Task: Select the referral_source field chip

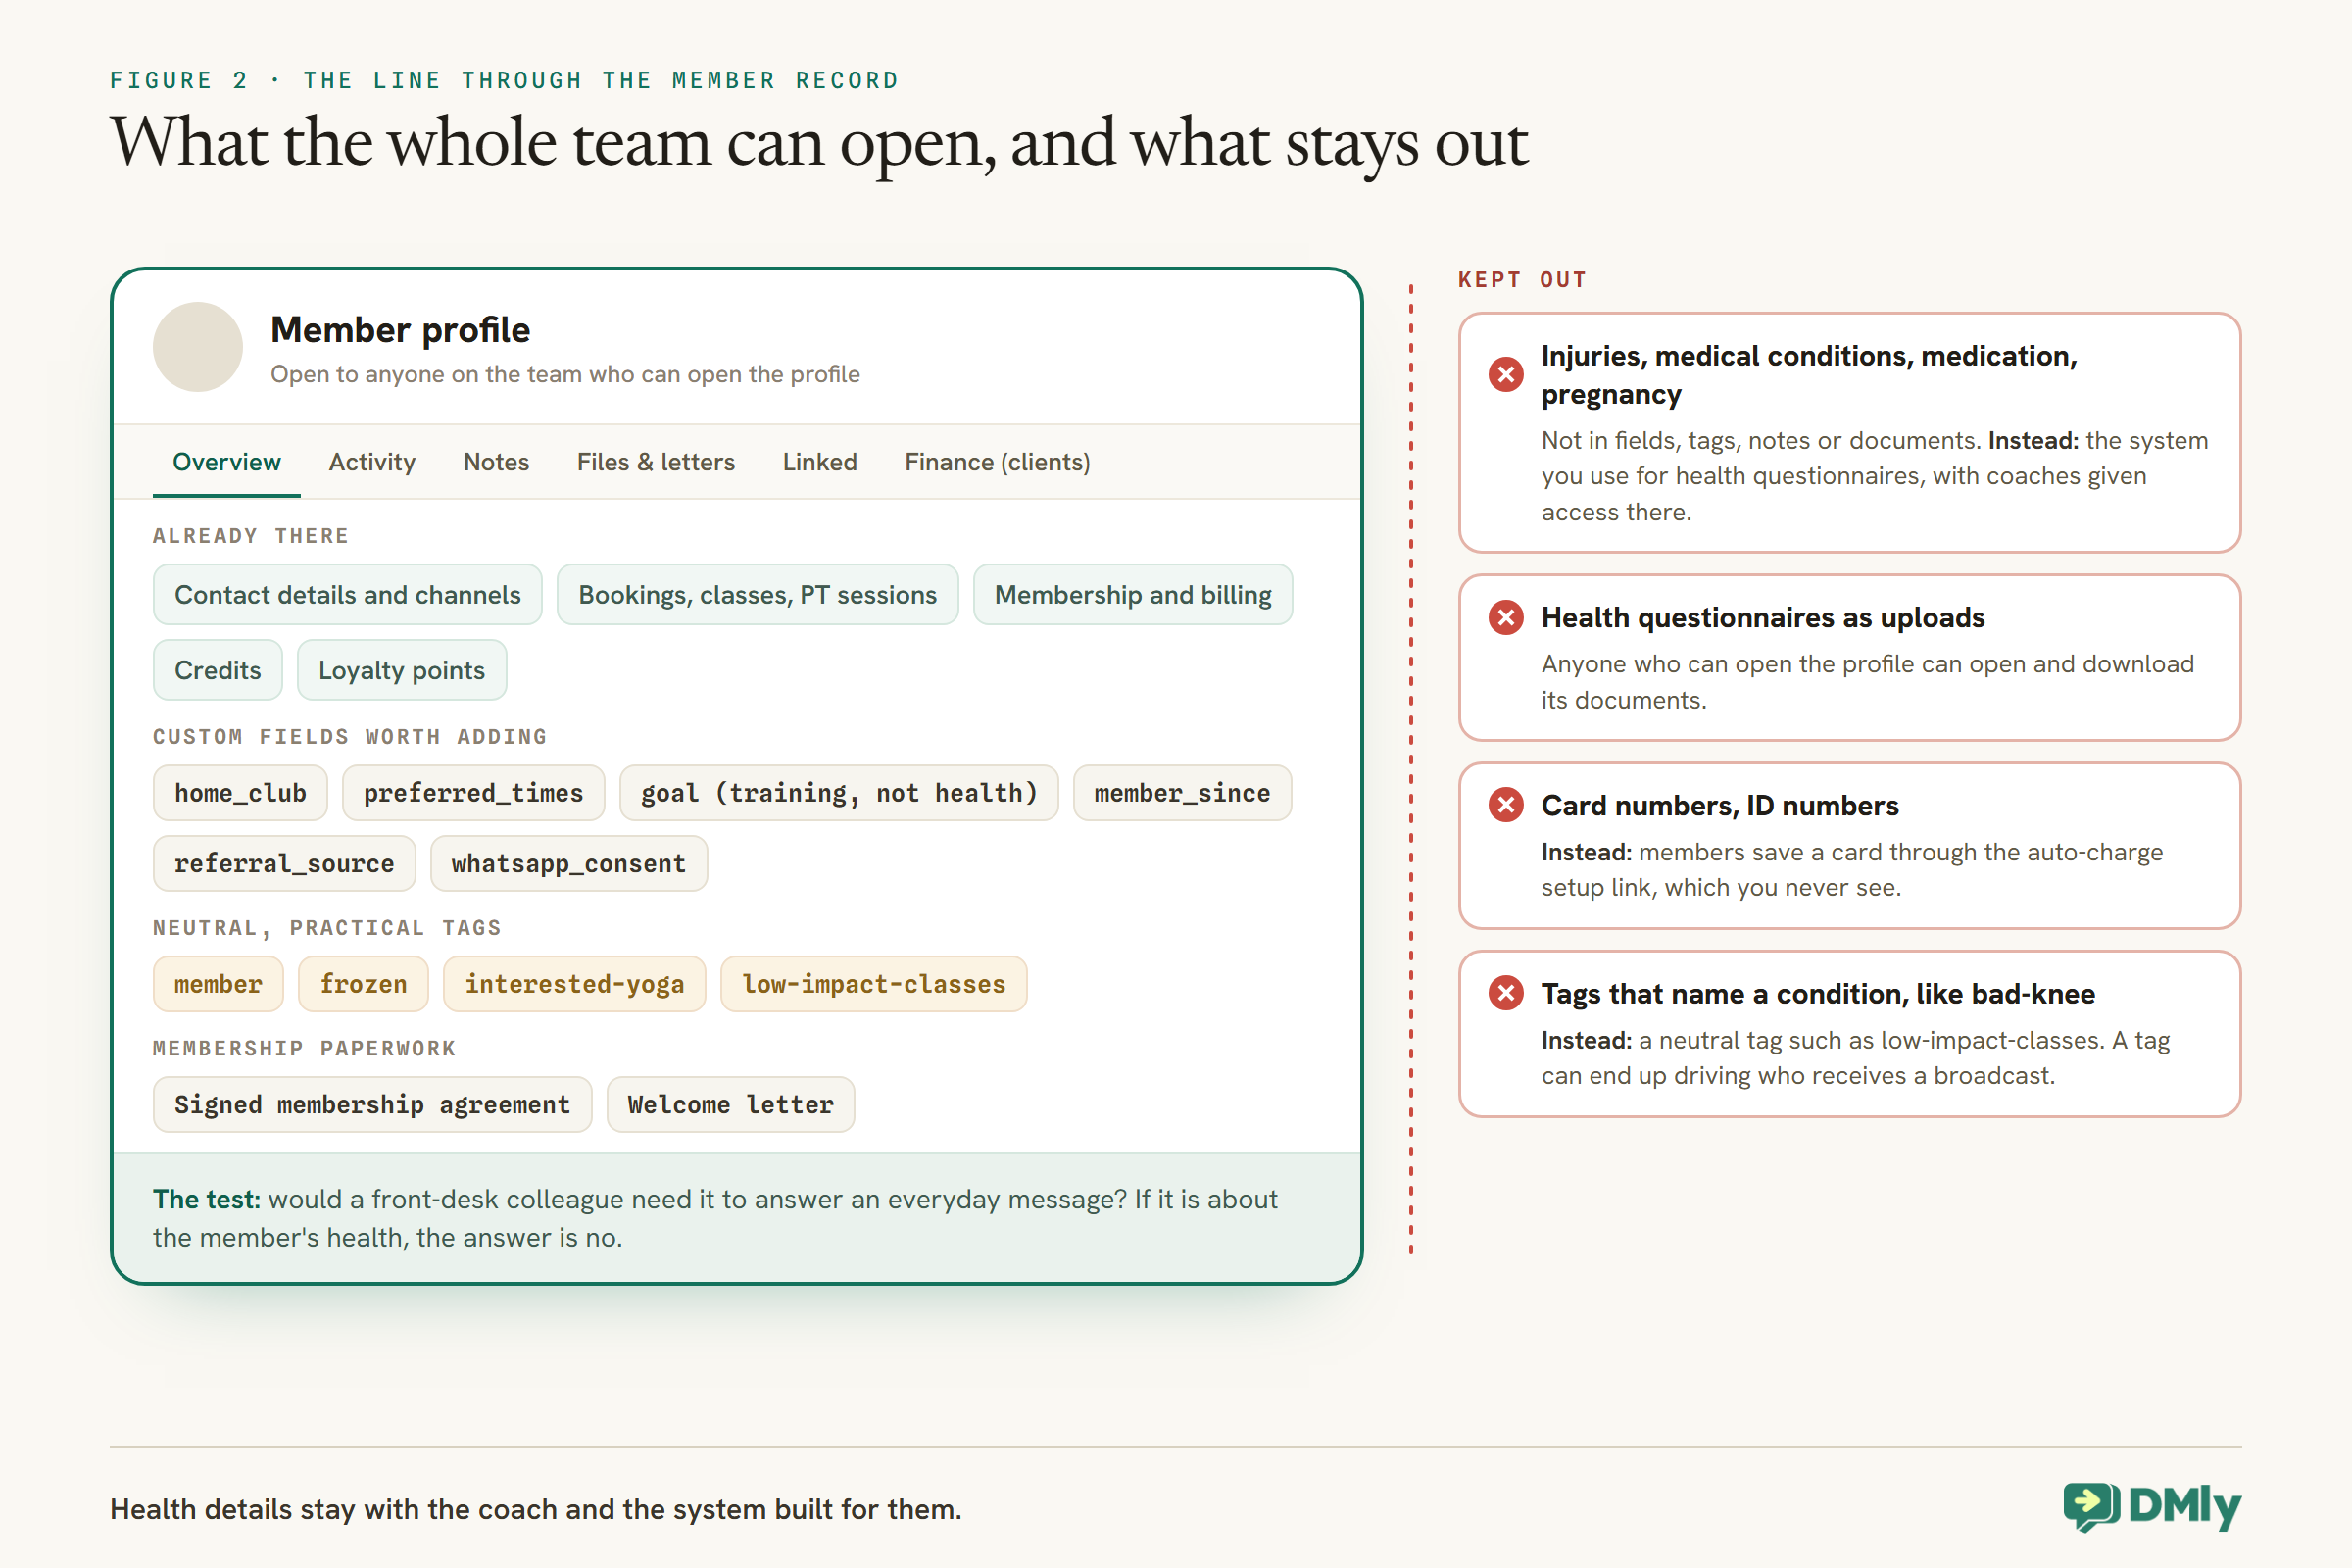Action: (x=284, y=863)
